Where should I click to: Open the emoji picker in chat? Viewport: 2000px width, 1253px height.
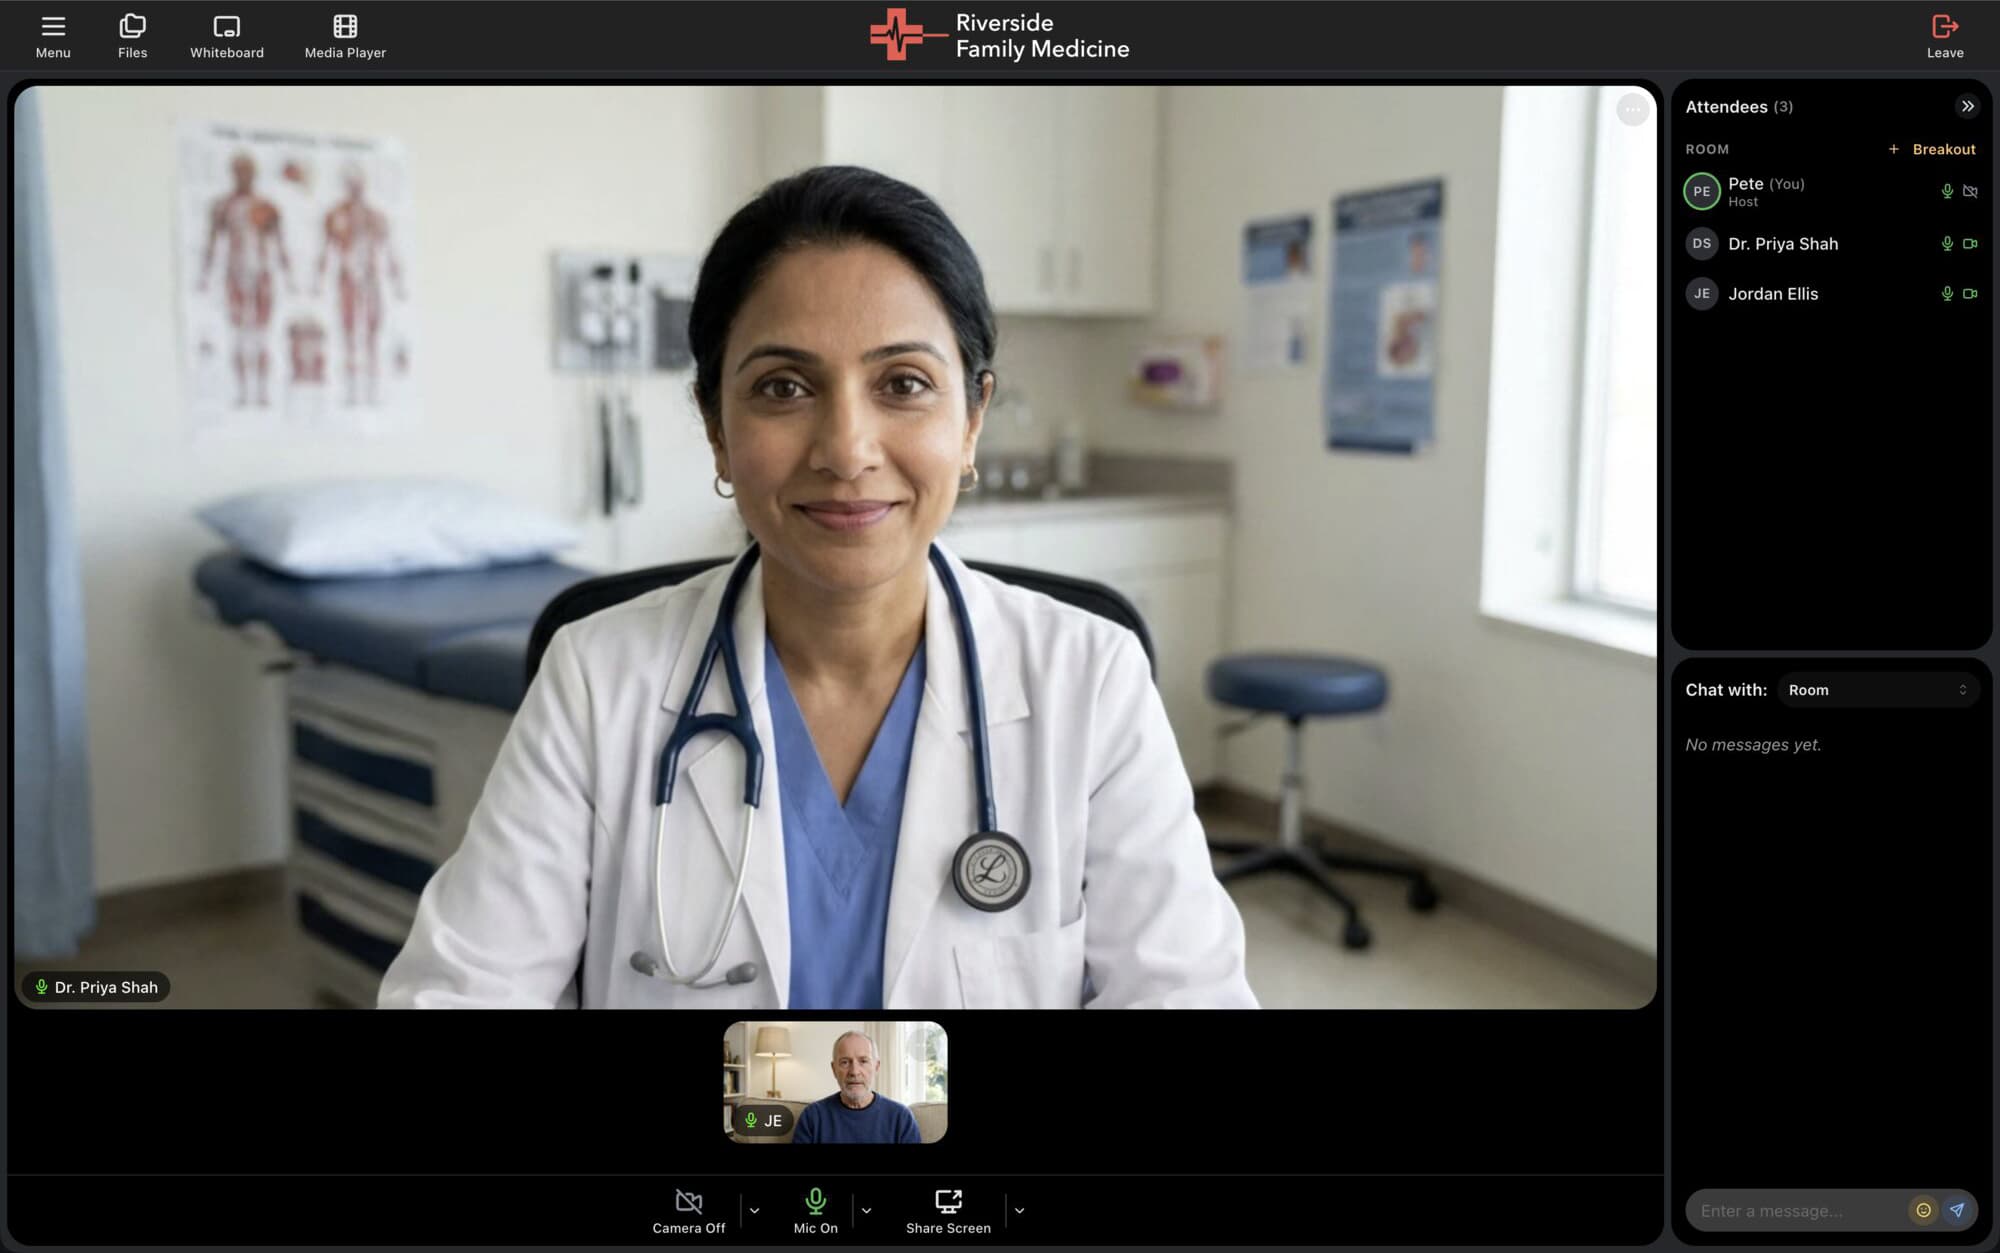(x=1923, y=1210)
